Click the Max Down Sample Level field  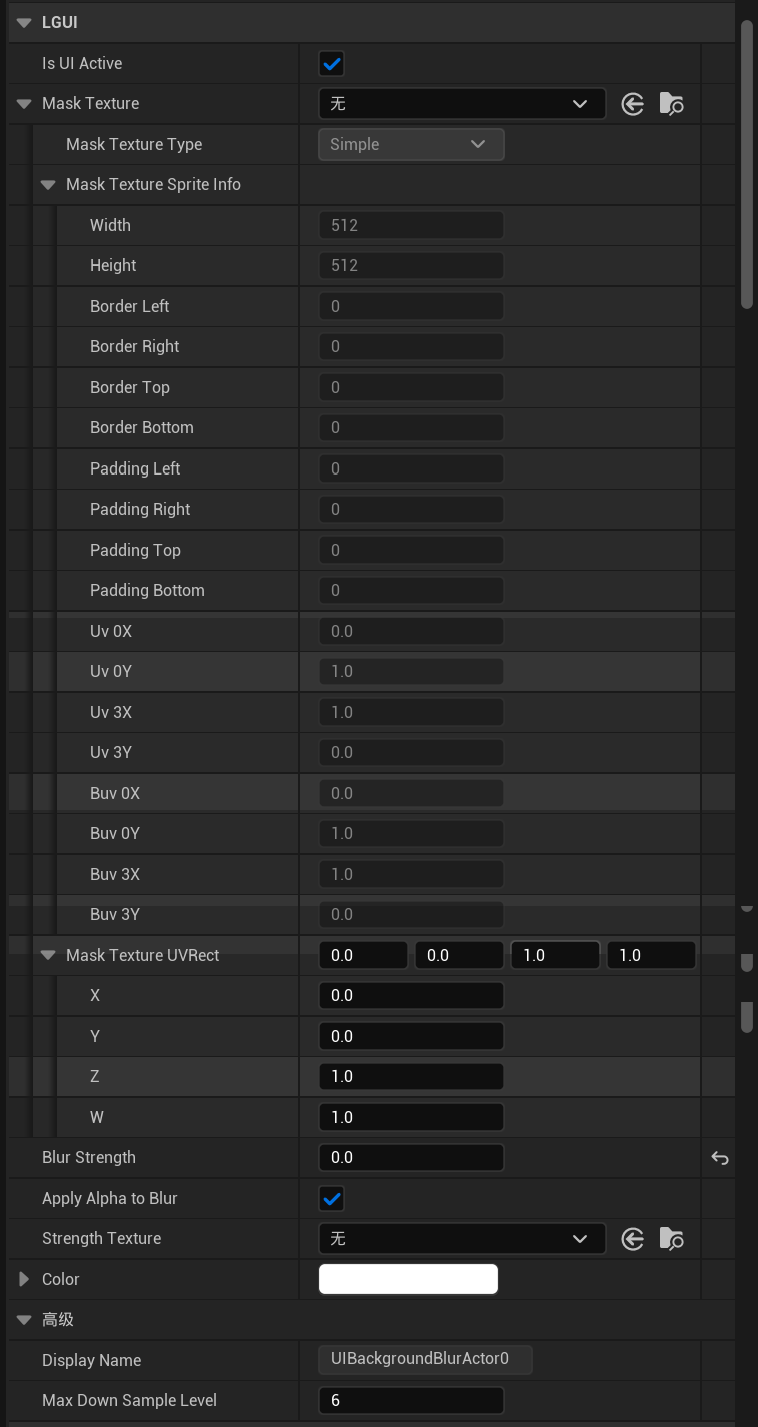coord(411,1400)
